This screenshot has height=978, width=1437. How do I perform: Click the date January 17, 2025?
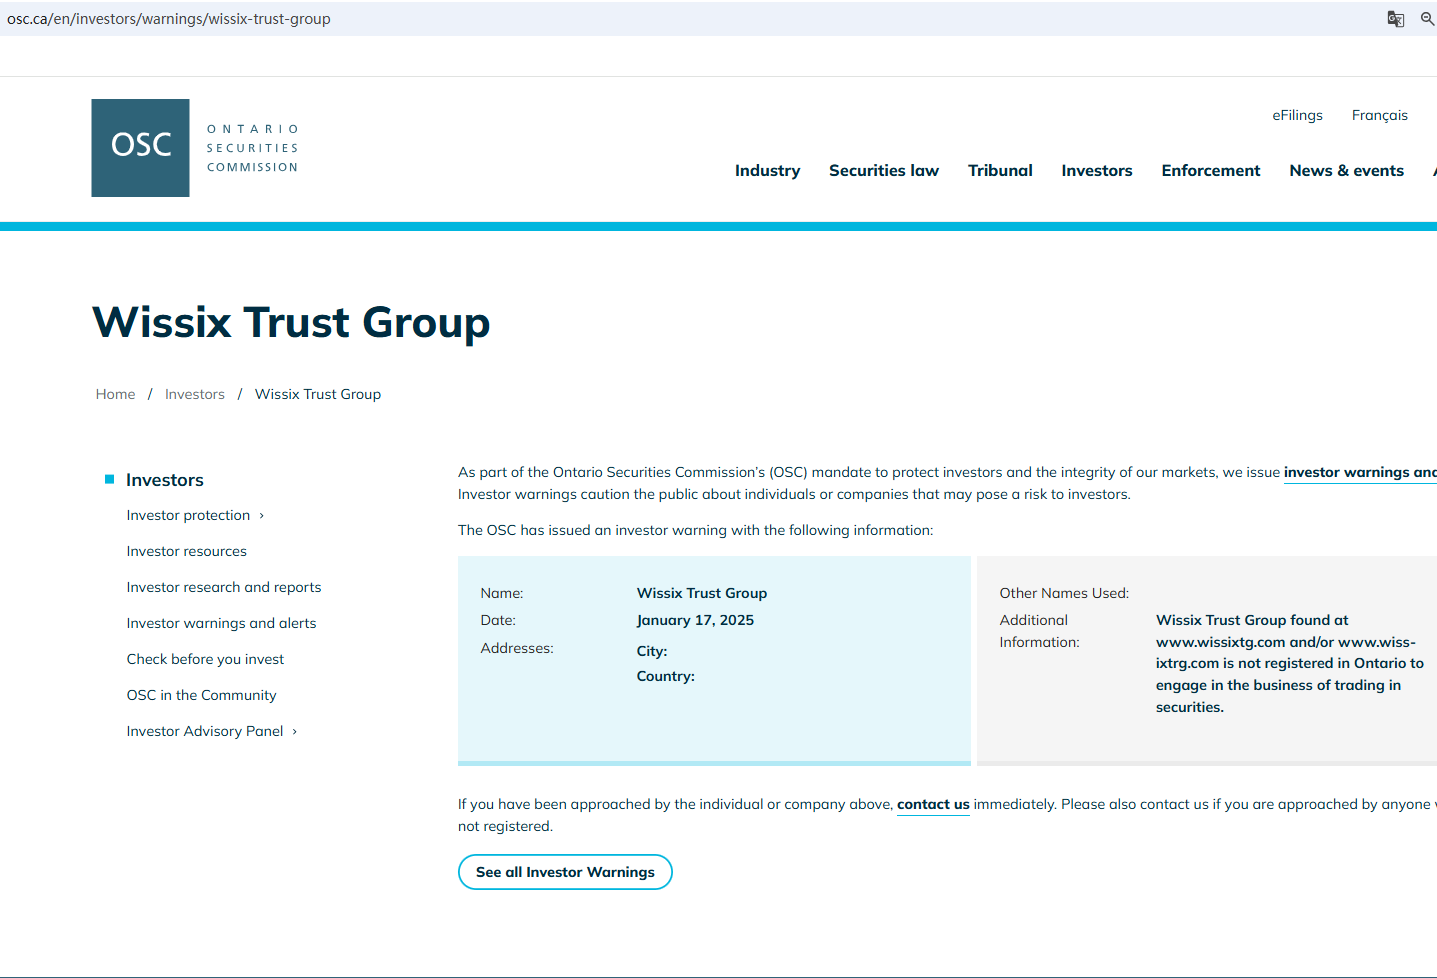tap(695, 620)
